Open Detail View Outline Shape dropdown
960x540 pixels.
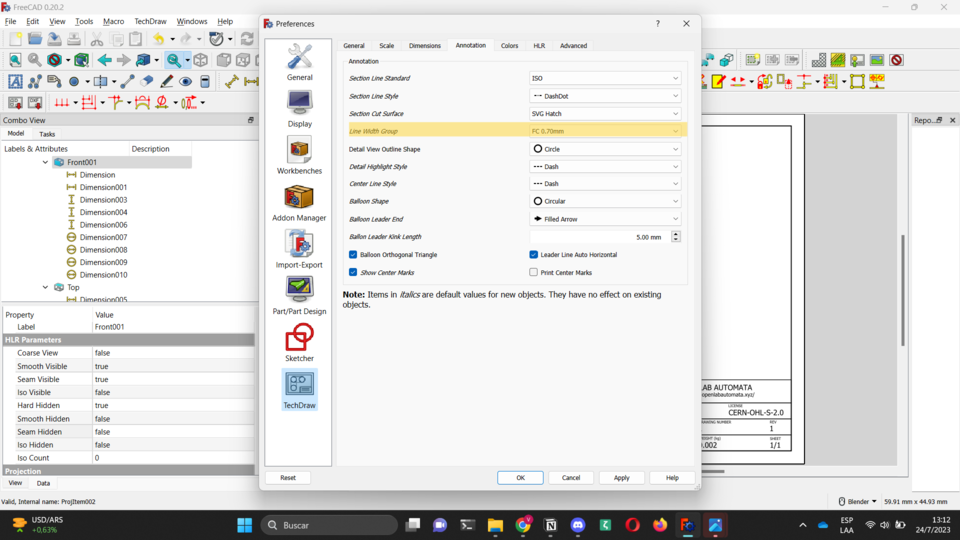click(x=605, y=149)
